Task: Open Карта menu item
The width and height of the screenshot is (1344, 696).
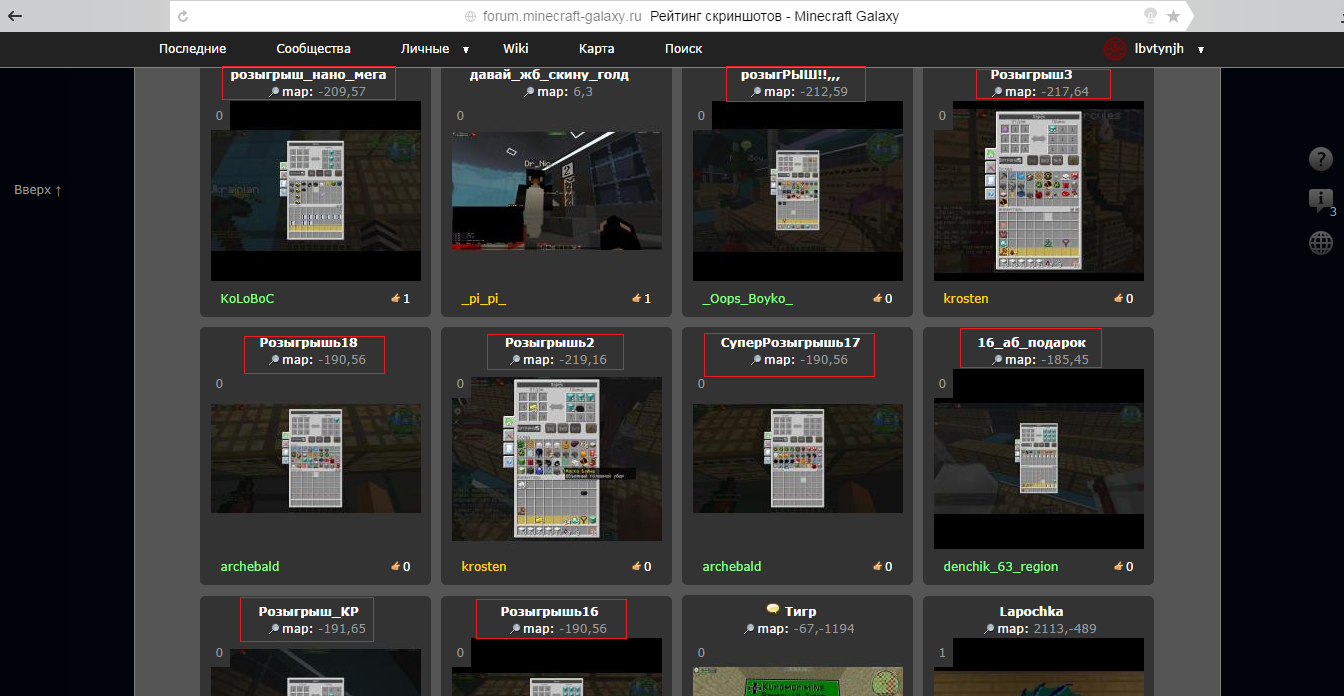Action: (596, 48)
